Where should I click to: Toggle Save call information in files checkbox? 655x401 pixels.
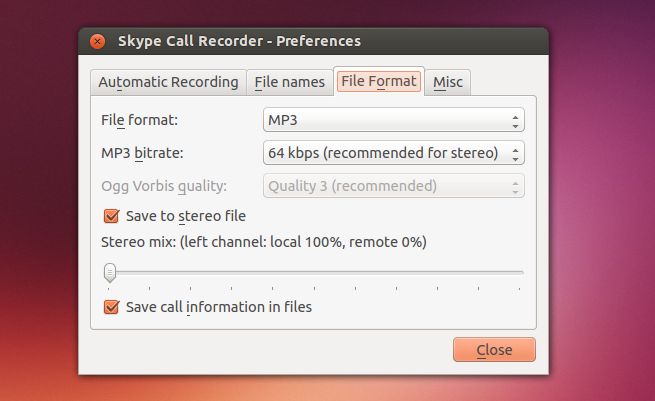click(112, 307)
